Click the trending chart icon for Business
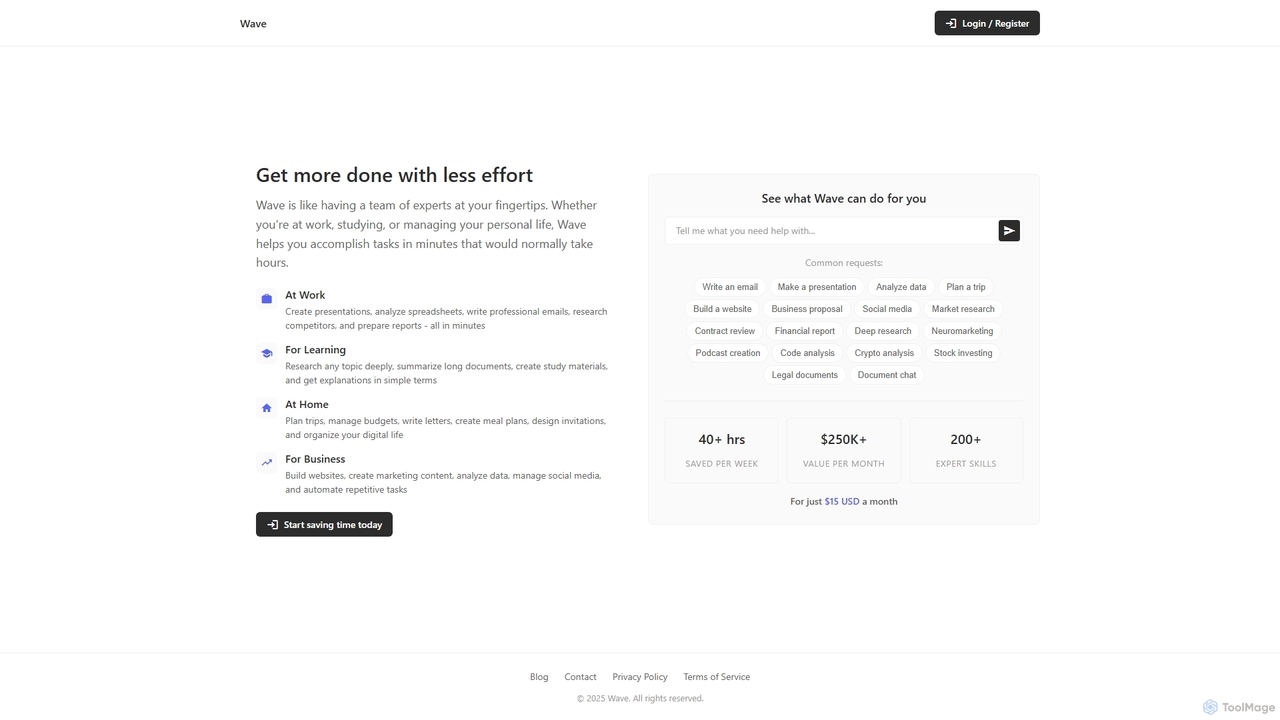1280x720 pixels. click(x=267, y=462)
